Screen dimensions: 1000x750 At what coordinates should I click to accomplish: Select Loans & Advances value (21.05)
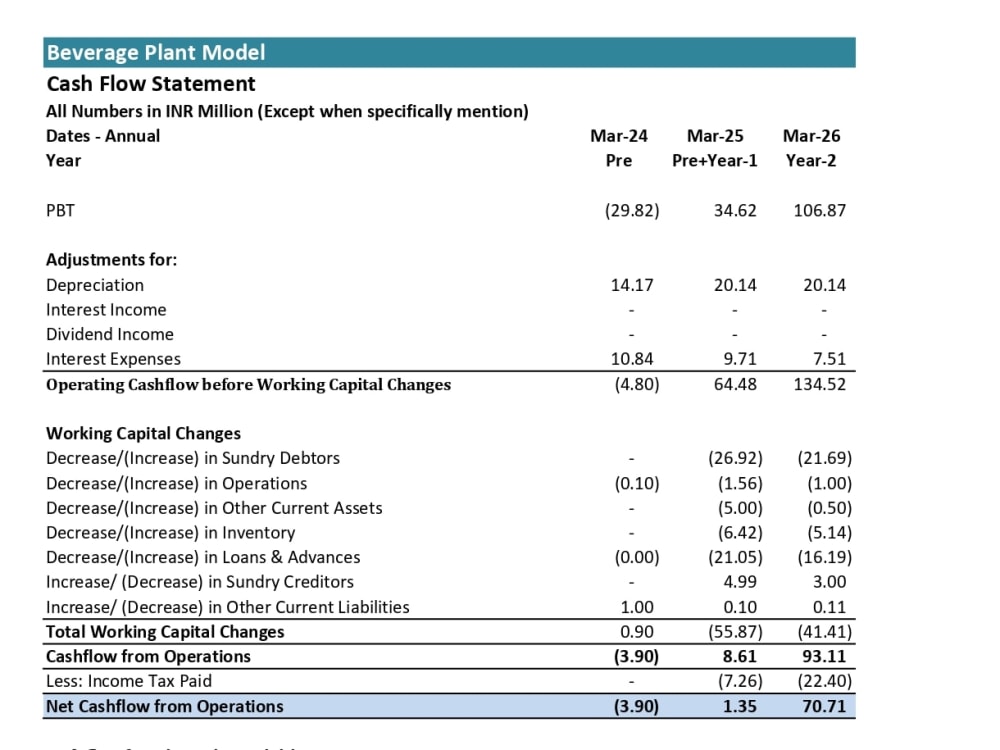coord(735,557)
